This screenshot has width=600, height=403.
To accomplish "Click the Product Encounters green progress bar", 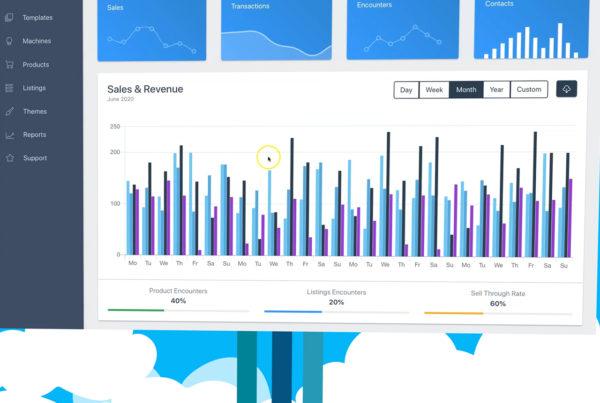I will pos(136,311).
